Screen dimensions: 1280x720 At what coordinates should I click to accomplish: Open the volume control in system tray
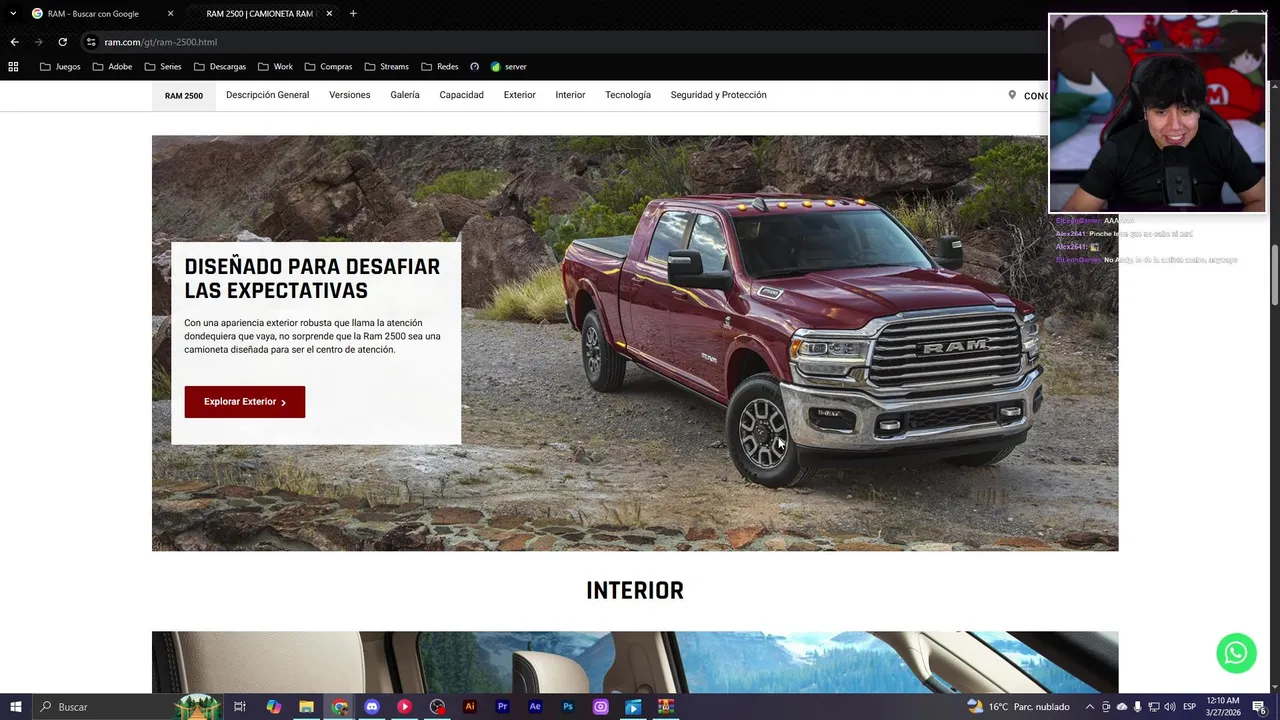click(x=1169, y=707)
